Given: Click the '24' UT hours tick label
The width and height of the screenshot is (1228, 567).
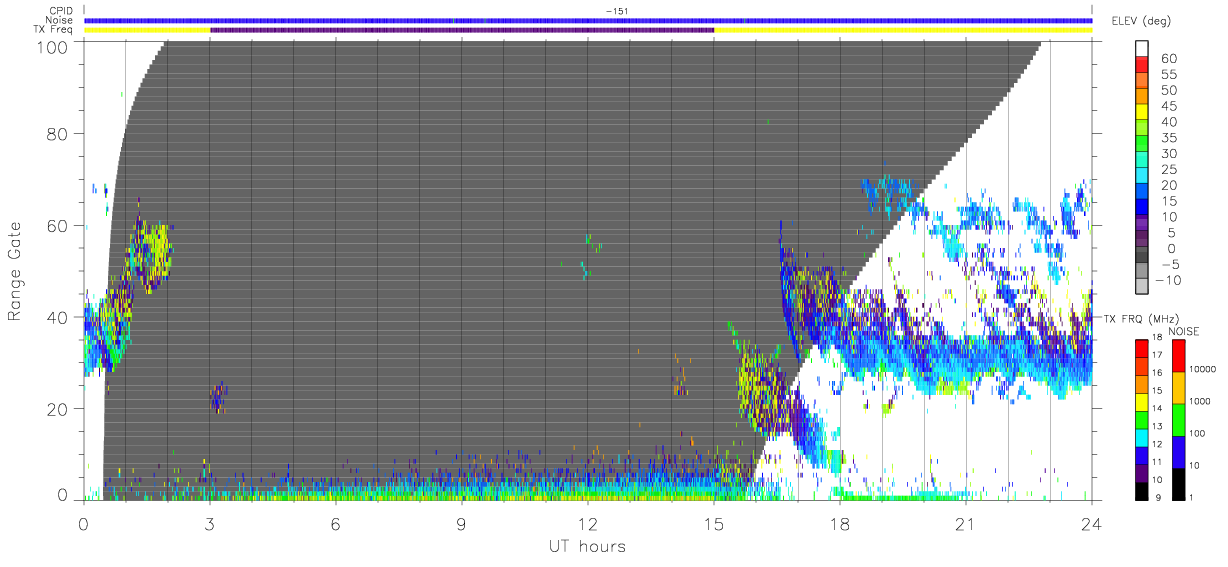Looking at the screenshot, I should pos(1092,524).
